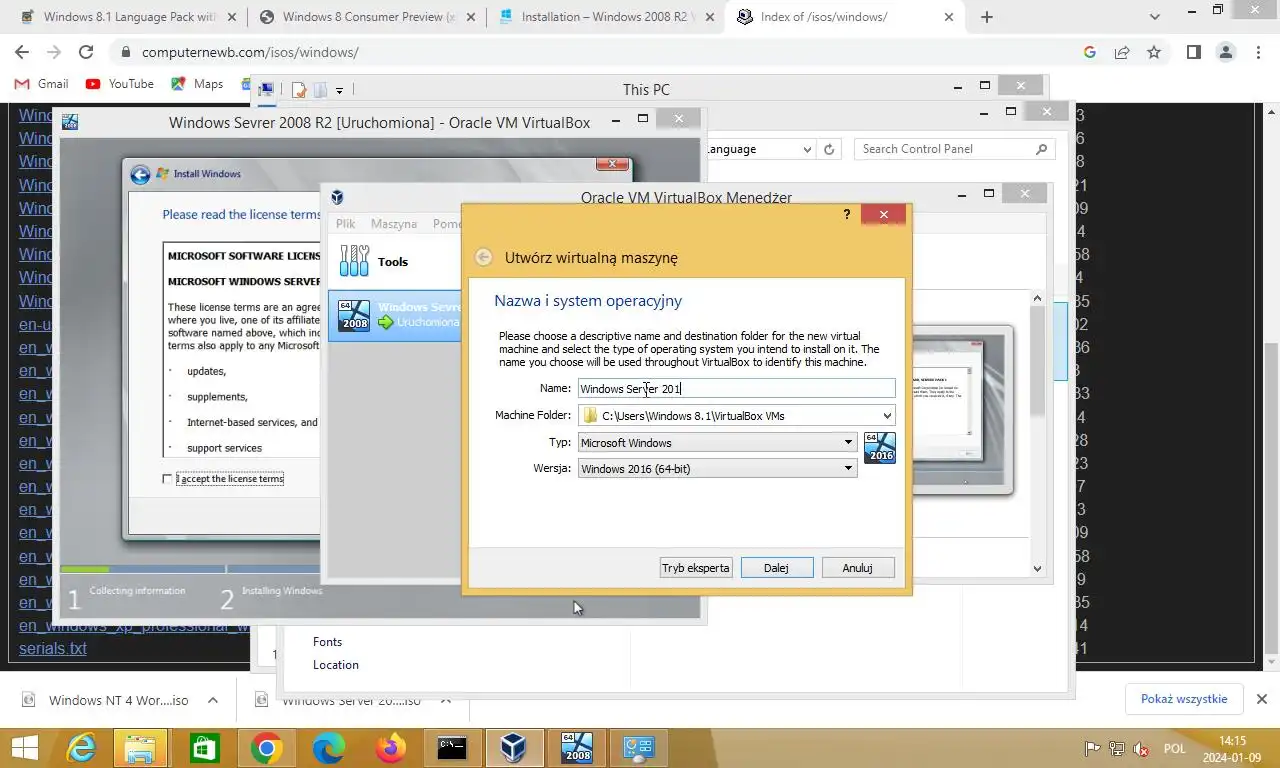Viewport: 1280px width, 768px height.
Task: Open Google Chrome from the taskbar
Action: point(266,748)
